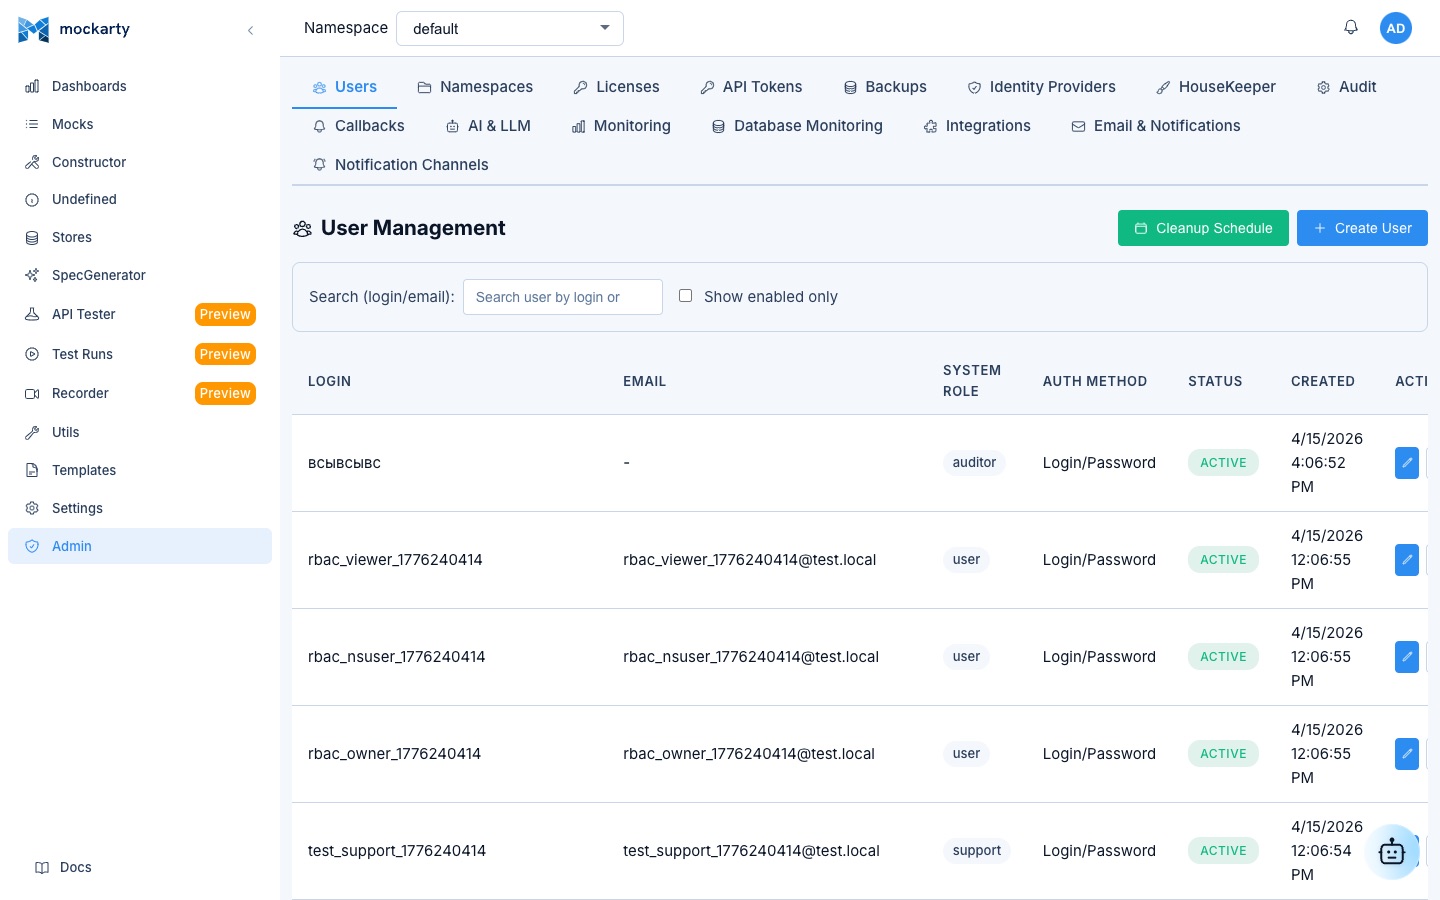Edit rbac_owner_1776240414 with pencil icon

pos(1407,754)
